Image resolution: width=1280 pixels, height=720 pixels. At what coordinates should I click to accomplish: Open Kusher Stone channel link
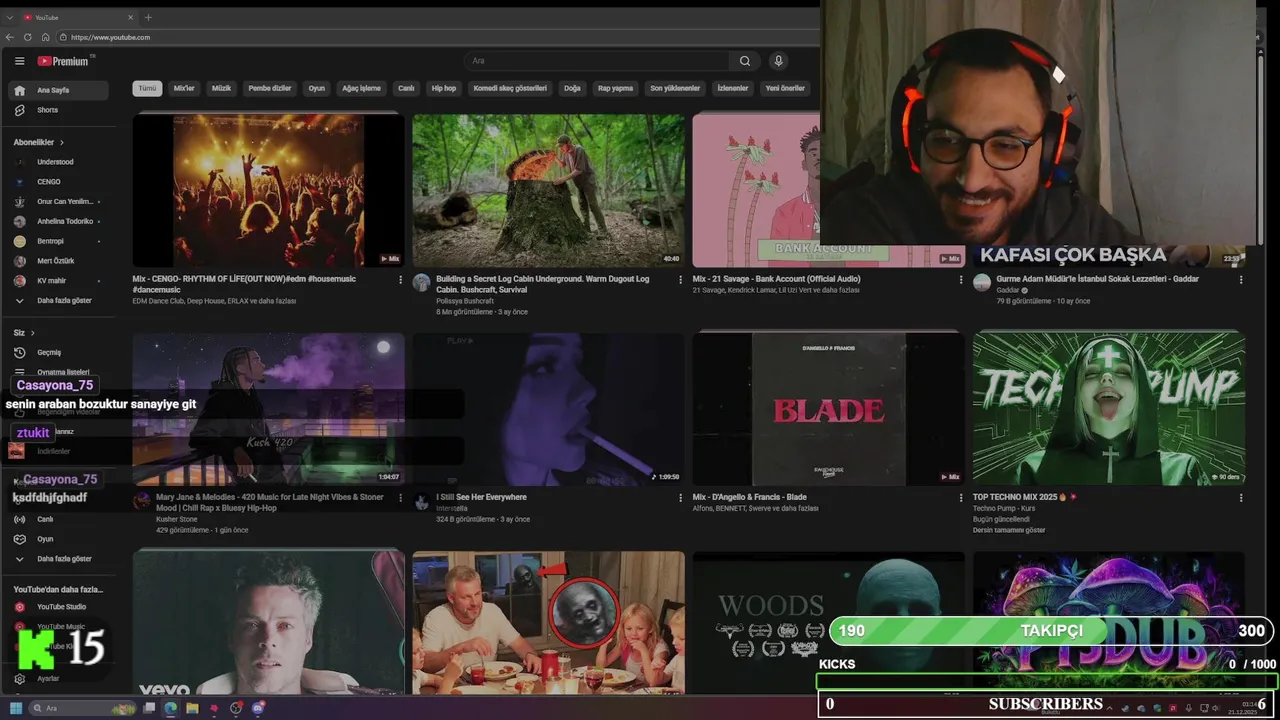coord(177,519)
